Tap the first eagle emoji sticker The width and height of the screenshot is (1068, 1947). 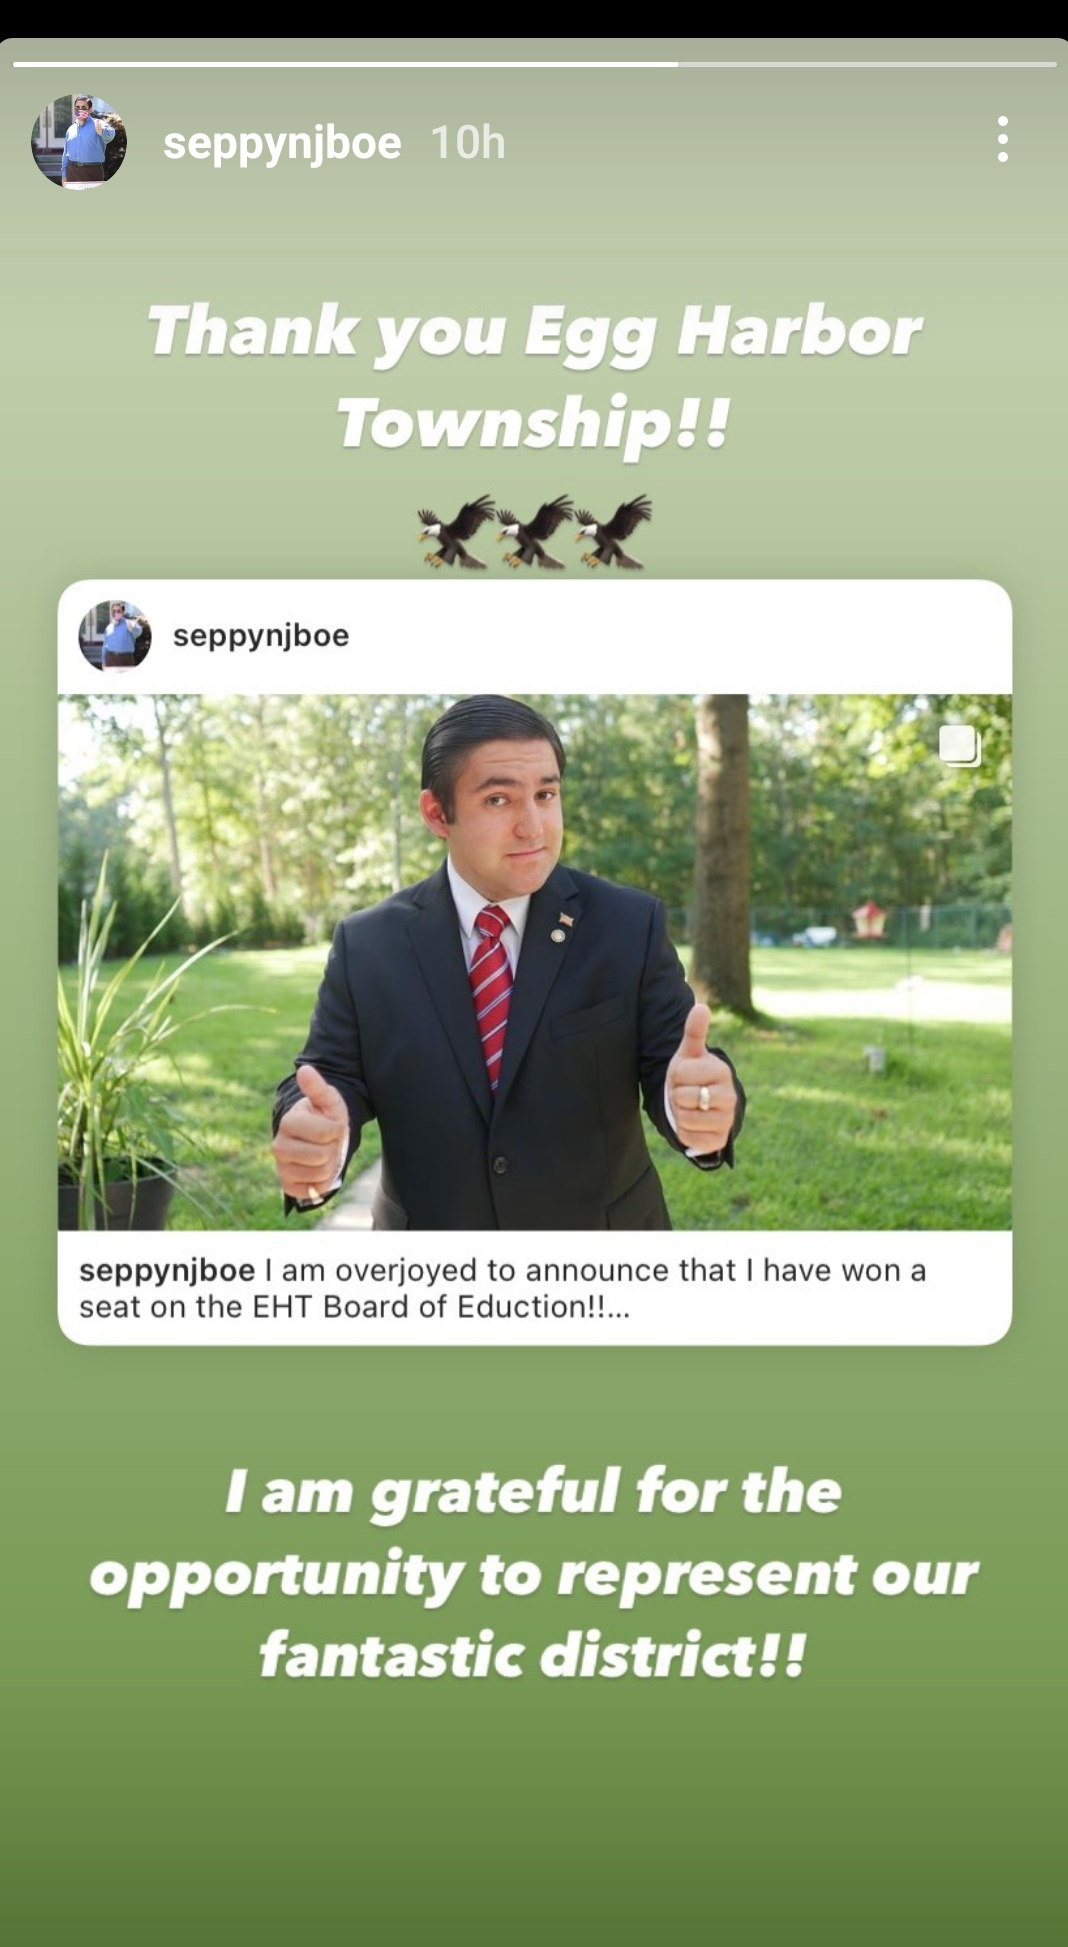(456, 531)
